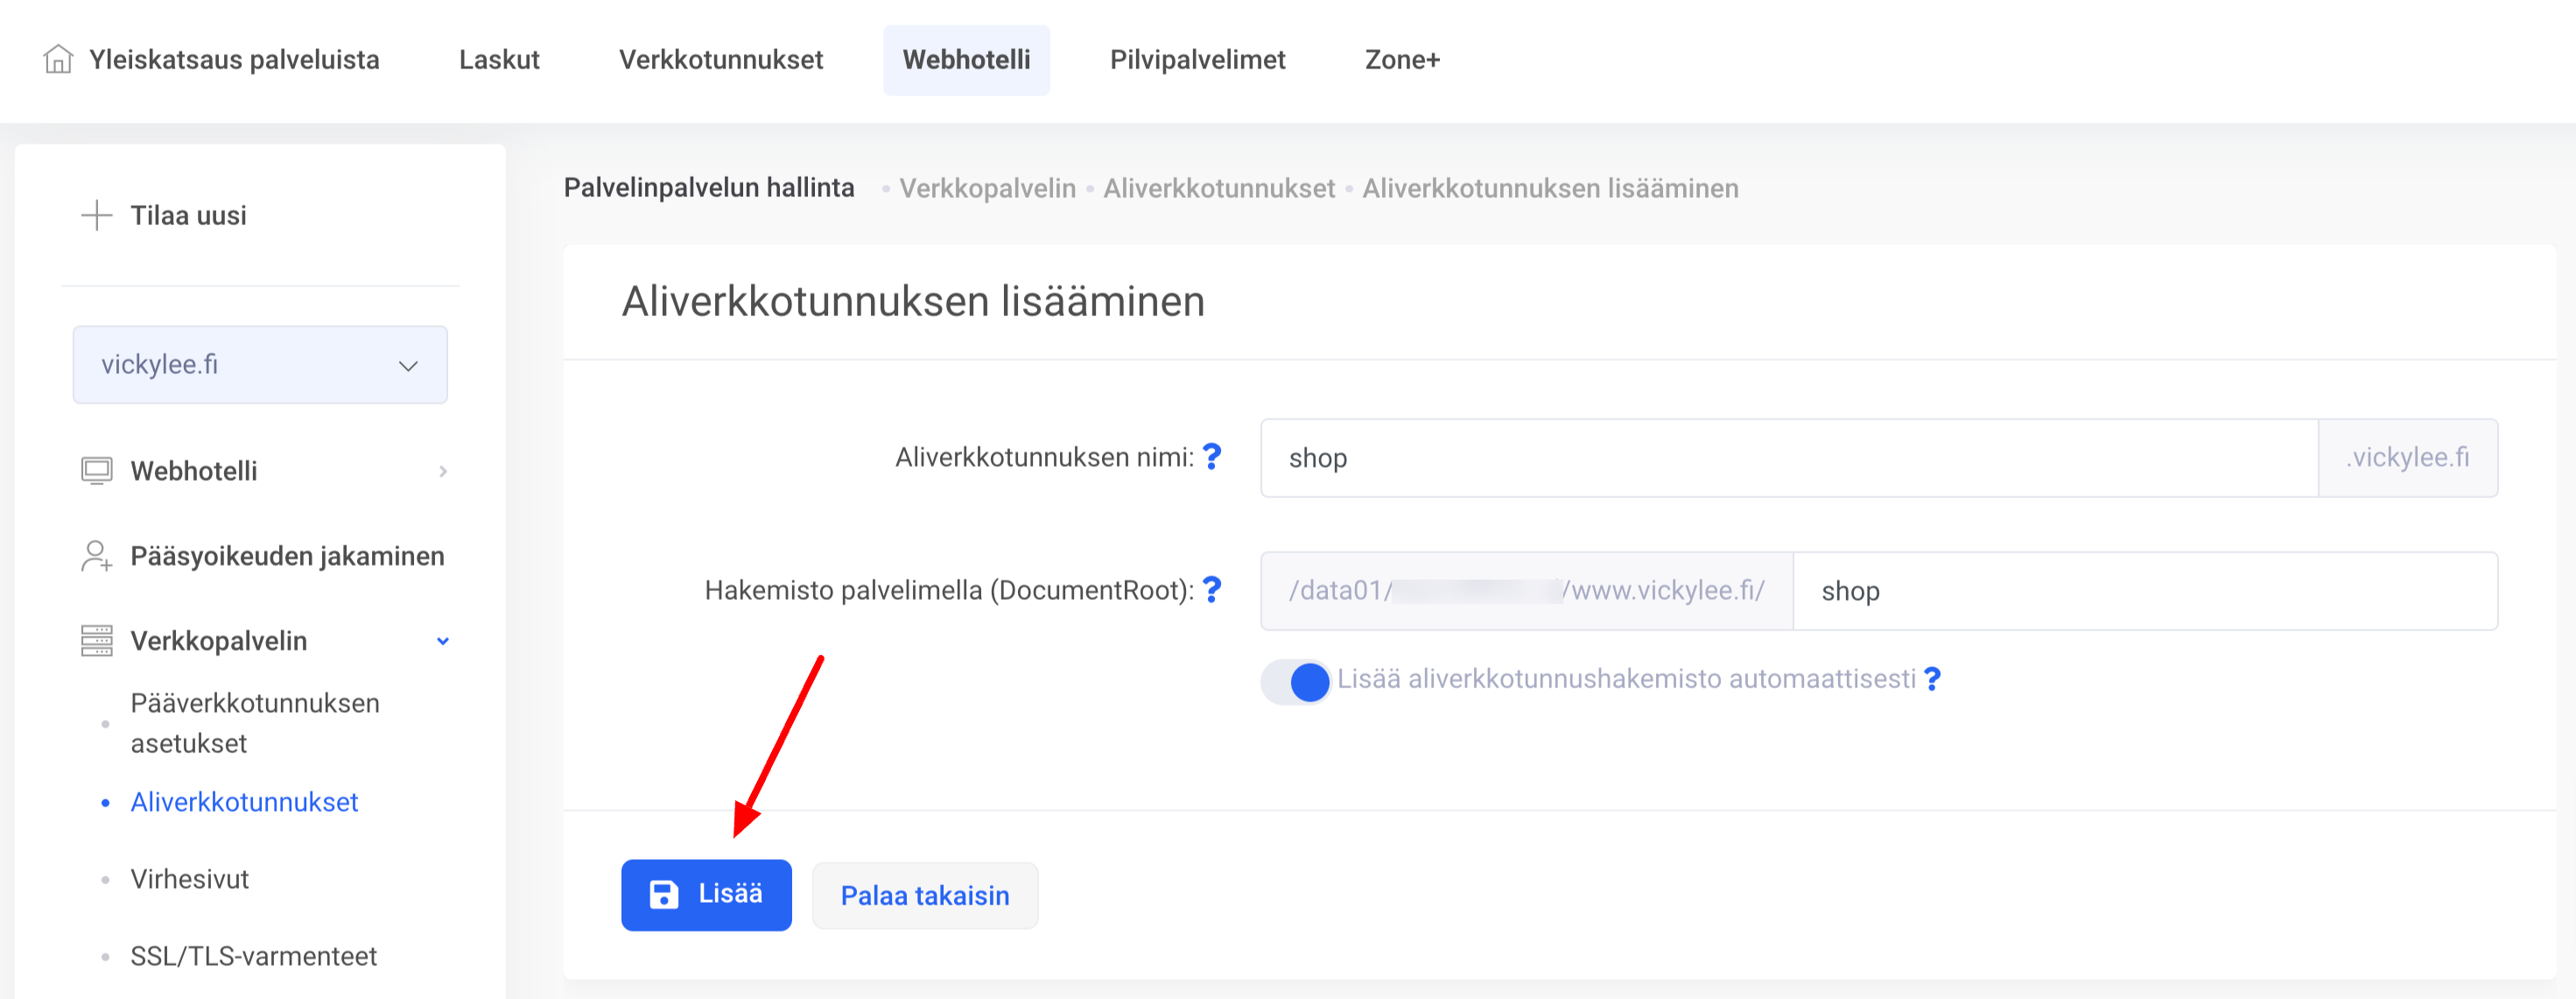Image resolution: width=2576 pixels, height=999 pixels.
Task: Click the subdomain name input field
Action: click(1788, 458)
